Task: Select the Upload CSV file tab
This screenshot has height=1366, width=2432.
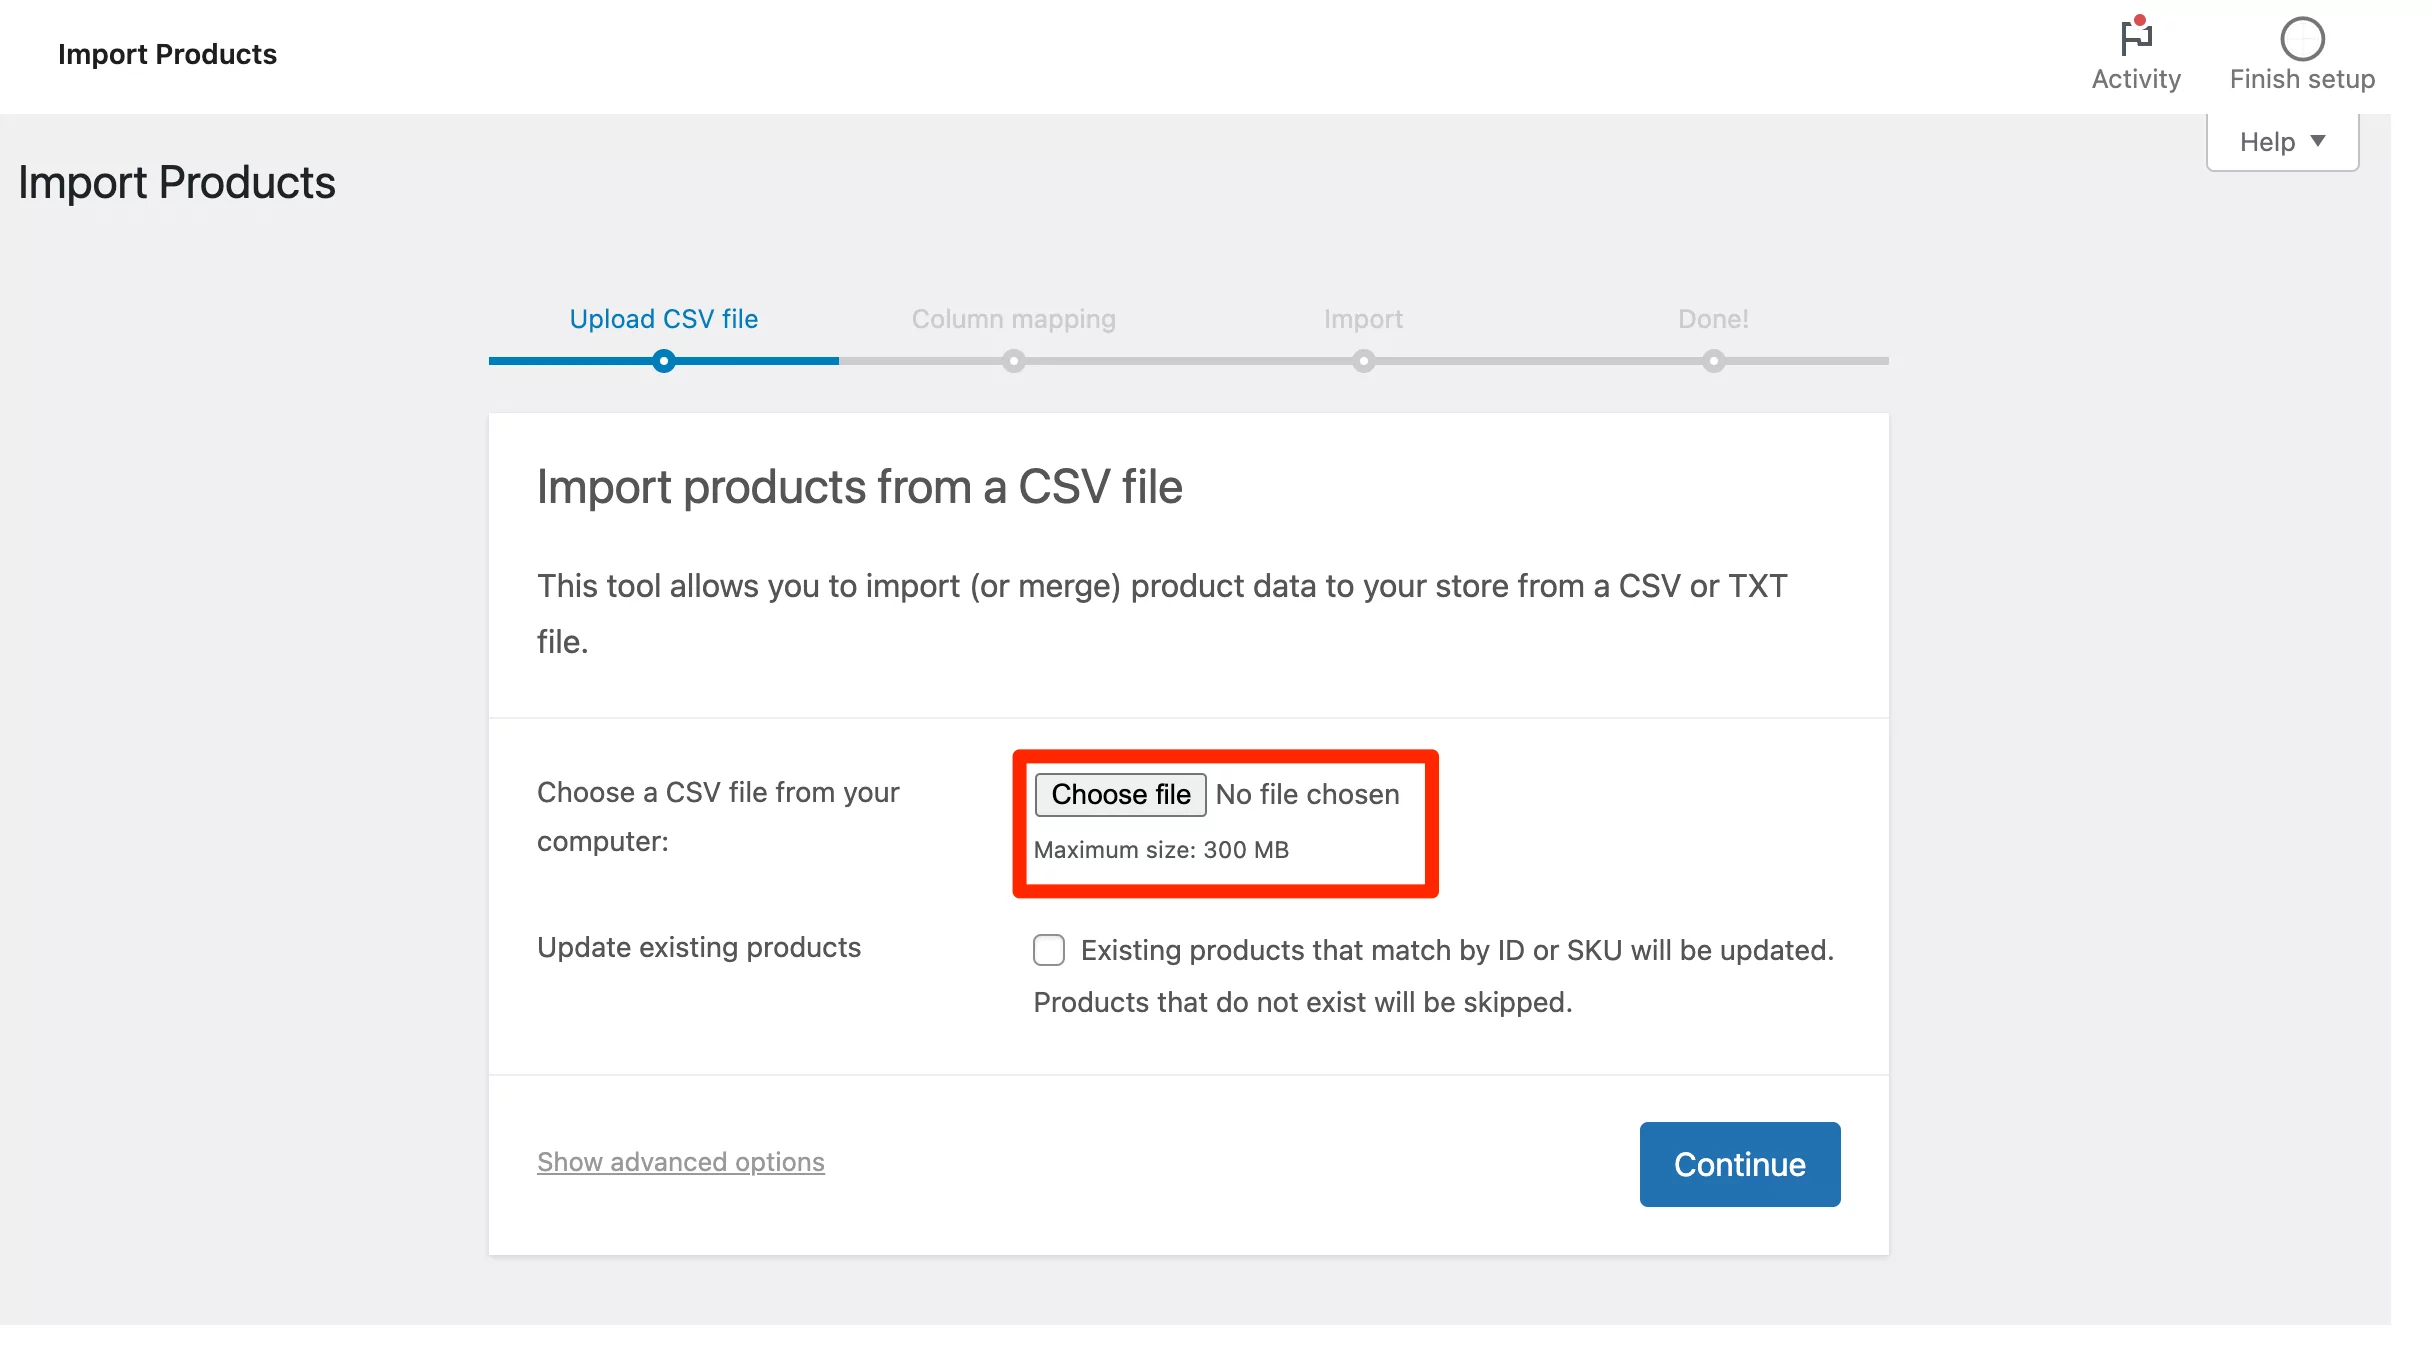Action: pyautogui.click(x=663, y=319)
